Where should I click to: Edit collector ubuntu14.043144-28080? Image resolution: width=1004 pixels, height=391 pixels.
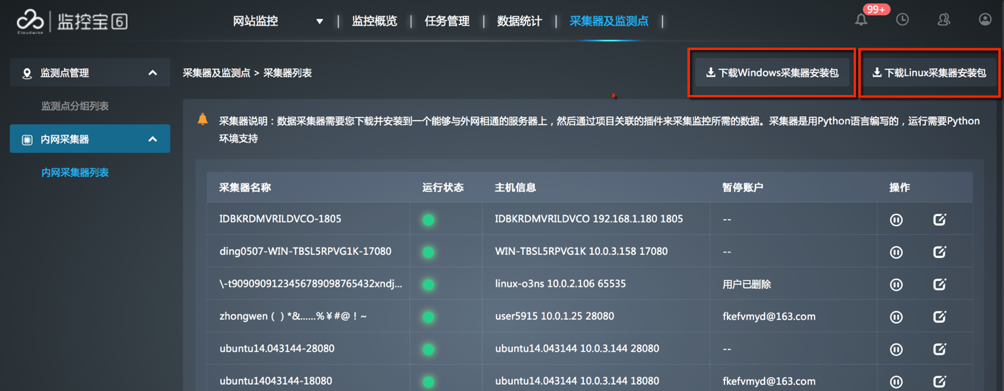(x=939, y=349)
